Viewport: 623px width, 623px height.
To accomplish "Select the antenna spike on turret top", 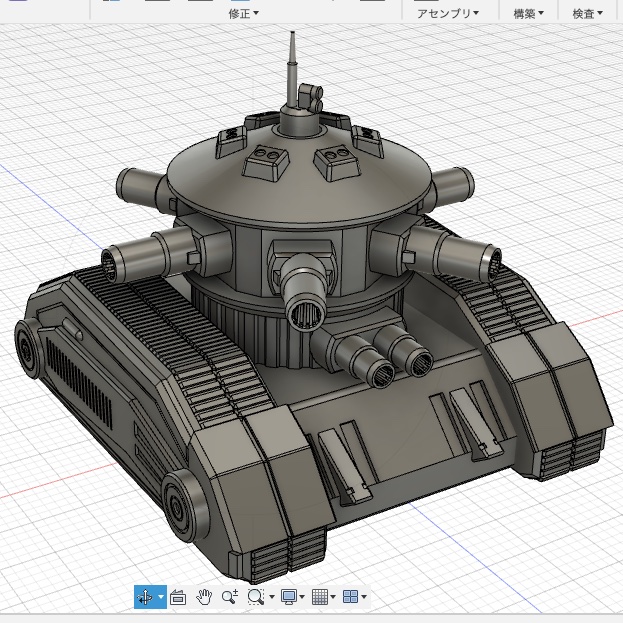I will tap(292, 70).
